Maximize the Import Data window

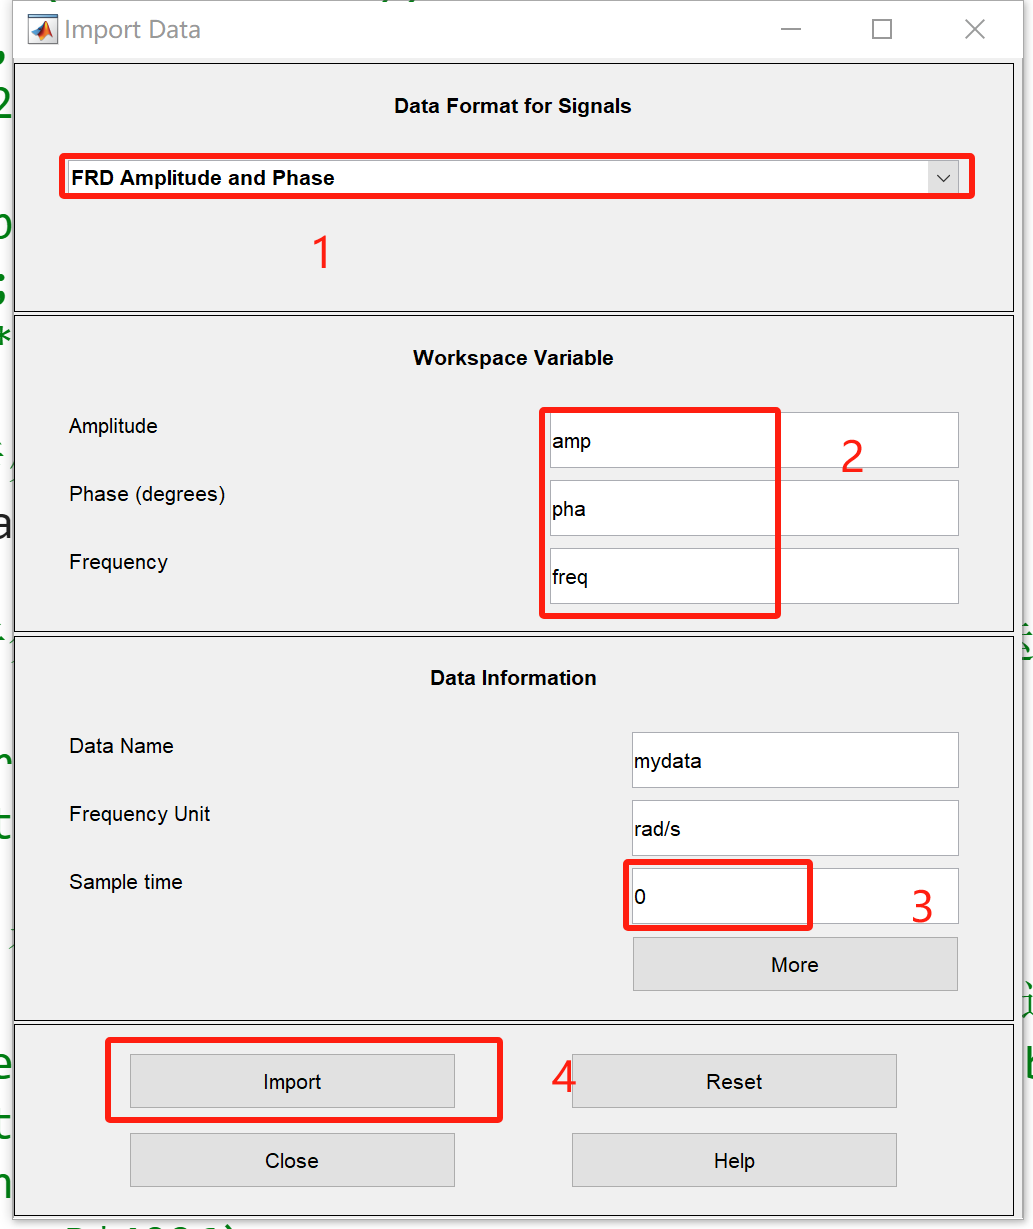point(882,30)
